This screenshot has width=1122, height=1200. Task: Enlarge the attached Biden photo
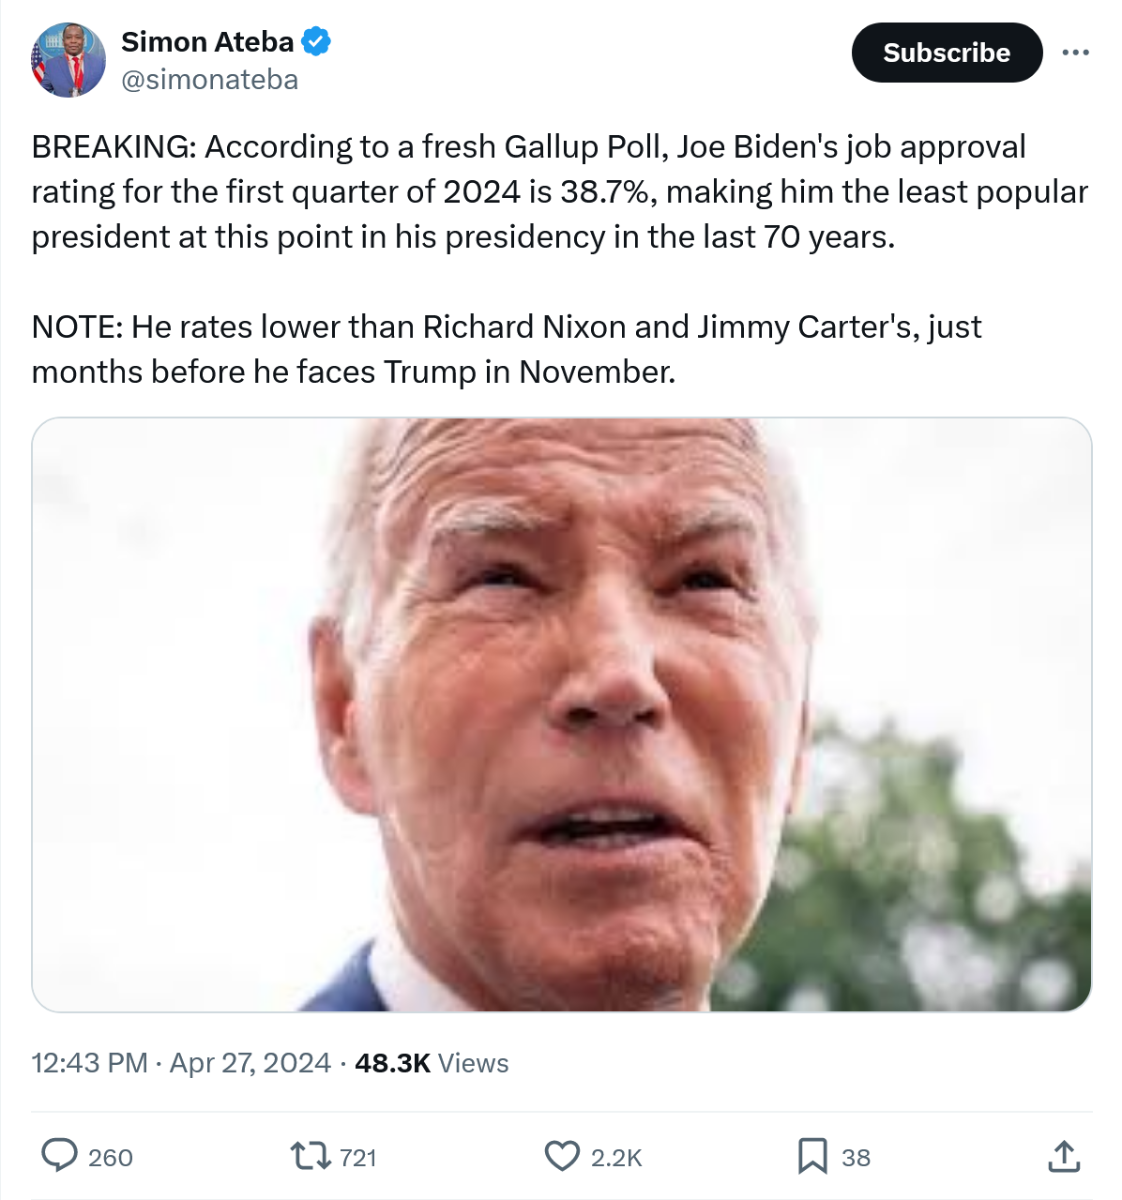[561, 714]
